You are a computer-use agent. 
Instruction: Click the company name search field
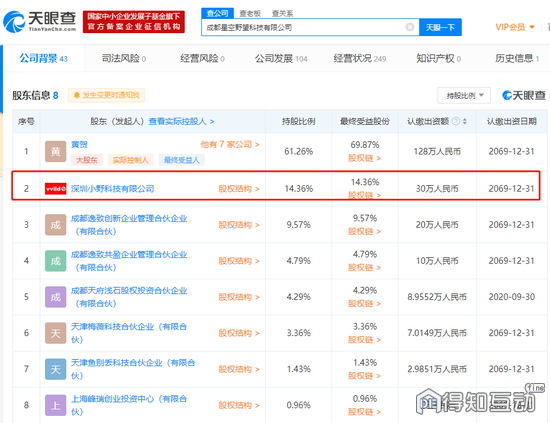tap(304, 27)
